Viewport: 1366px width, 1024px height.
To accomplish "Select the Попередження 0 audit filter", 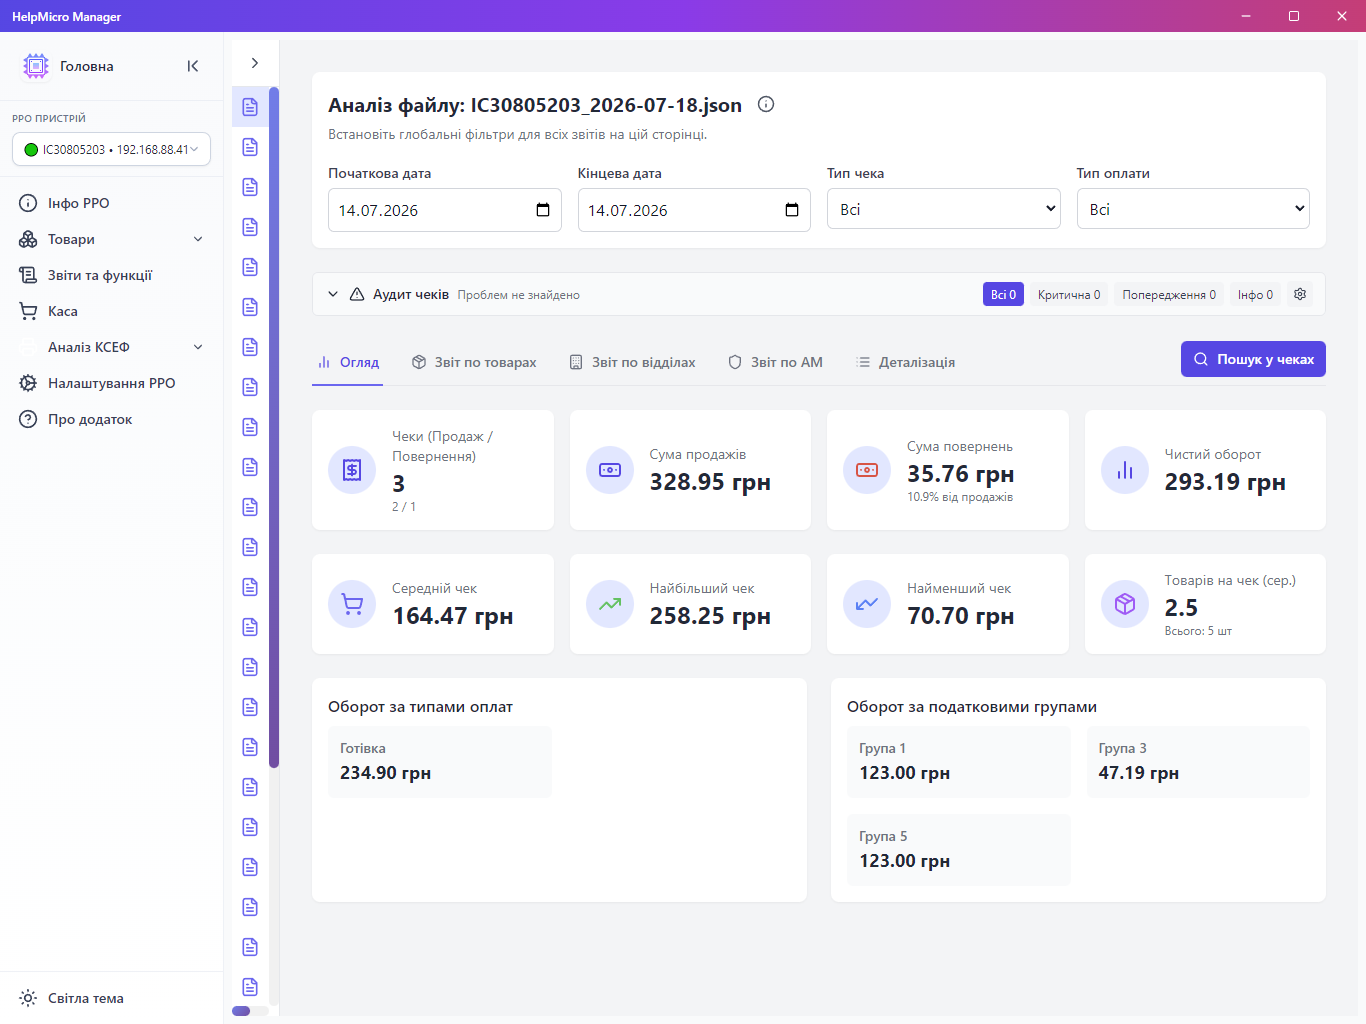I will point(1169,294).
